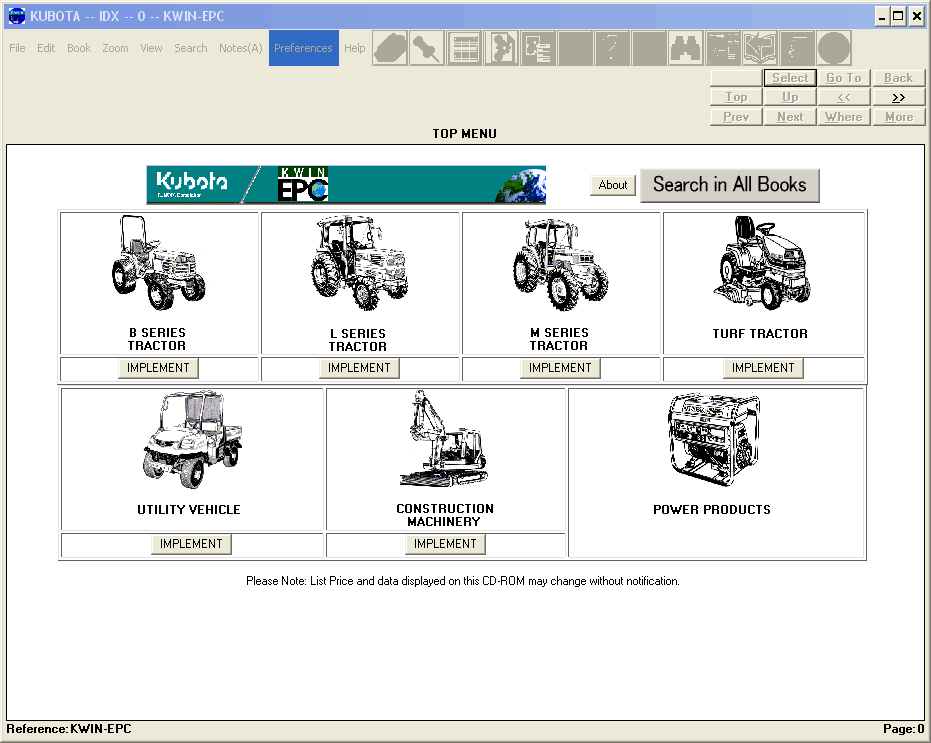Open the Zoom menu
The image size is (931, 743).
pyautogui.click(x=115, y=48)
